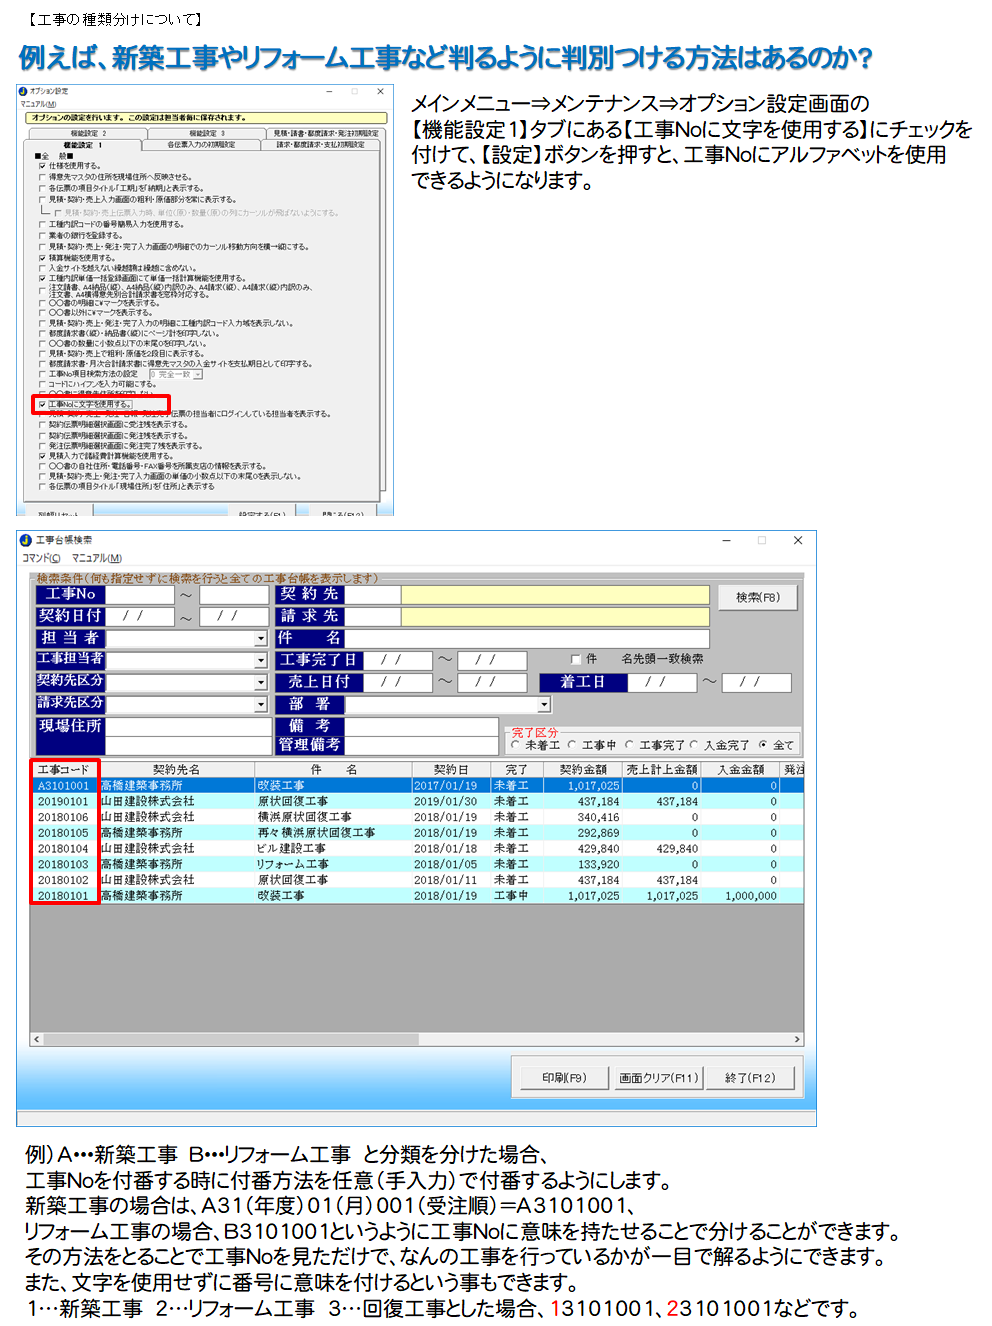The width and height of the screenshot is (992, 1326).
Task: Open the 請求先区分 dropdown
Action: coord(261,705)
